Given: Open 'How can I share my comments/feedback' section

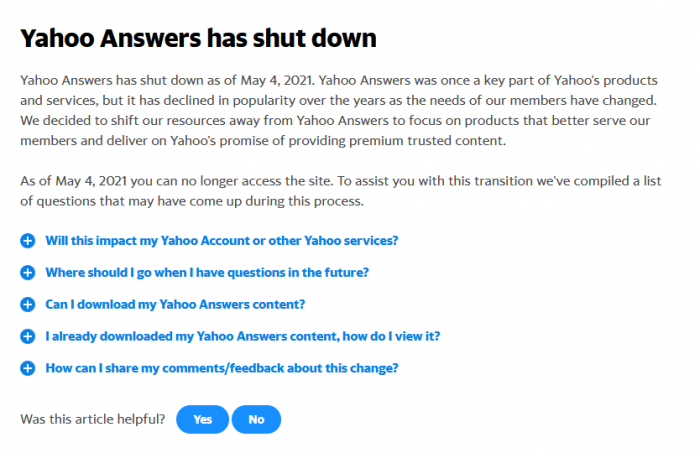Looking at the screenshot, I should [x=221, y=368].
